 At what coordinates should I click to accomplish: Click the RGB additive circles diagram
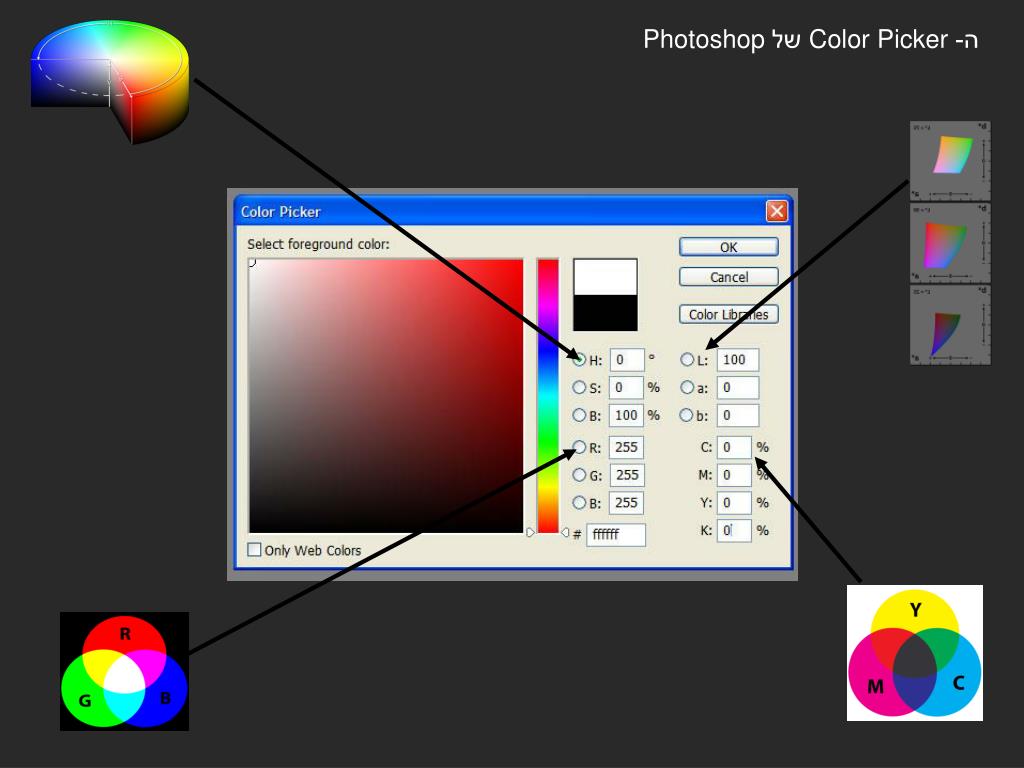tap(124, 671)
